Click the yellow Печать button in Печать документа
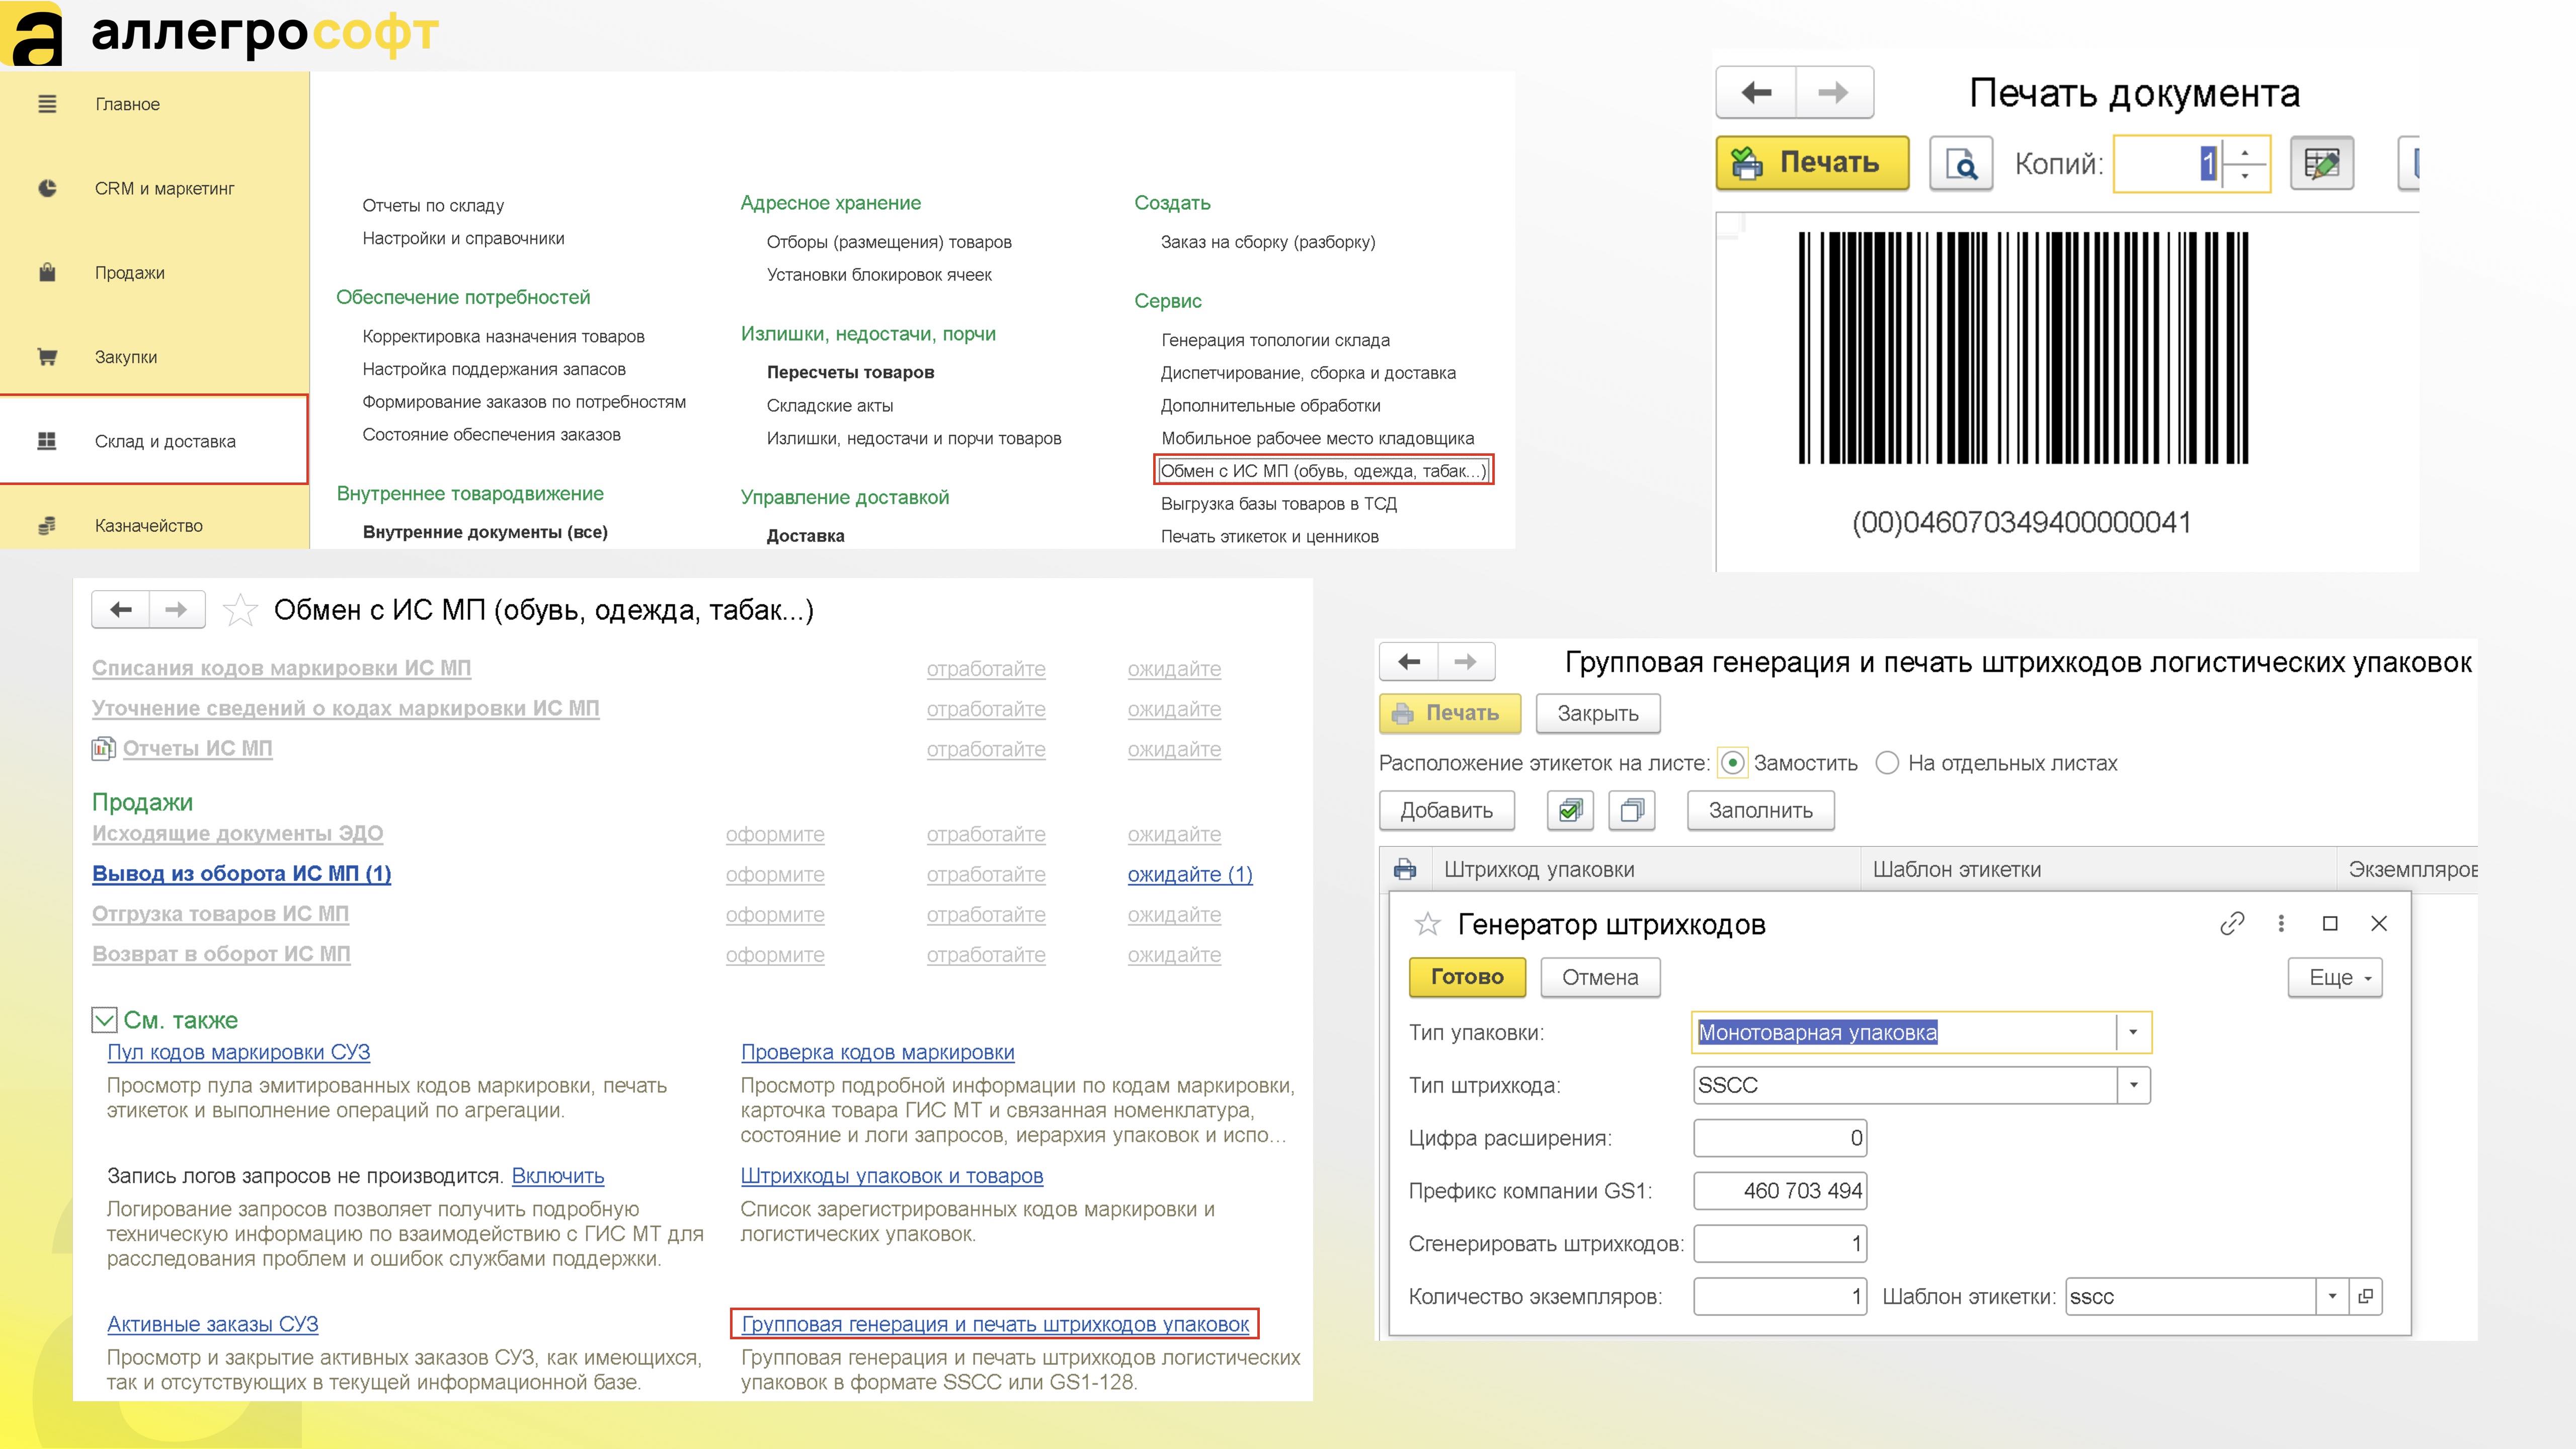Image resolution: width=2576 pixels, height=1449 pixels. [1812, 163]
